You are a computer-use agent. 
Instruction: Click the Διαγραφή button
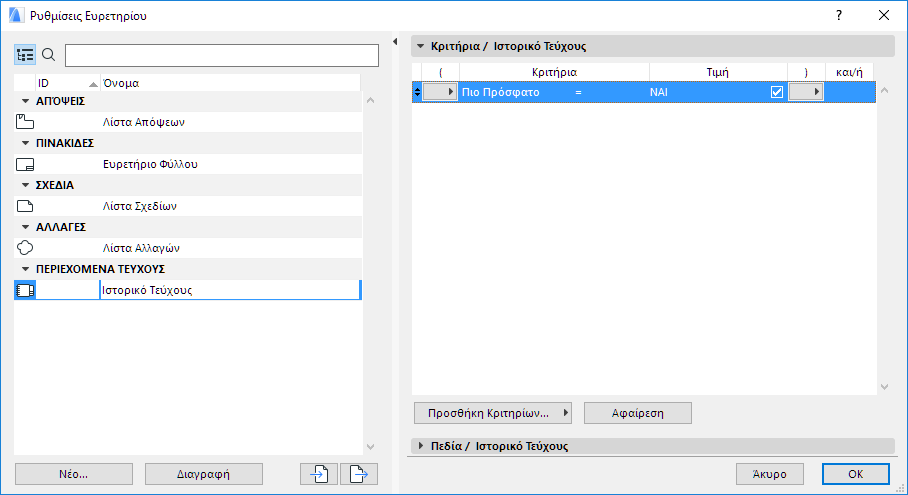coord(203,474)
